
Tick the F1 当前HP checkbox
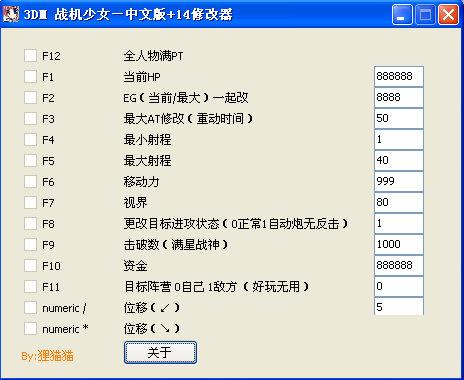30,77
